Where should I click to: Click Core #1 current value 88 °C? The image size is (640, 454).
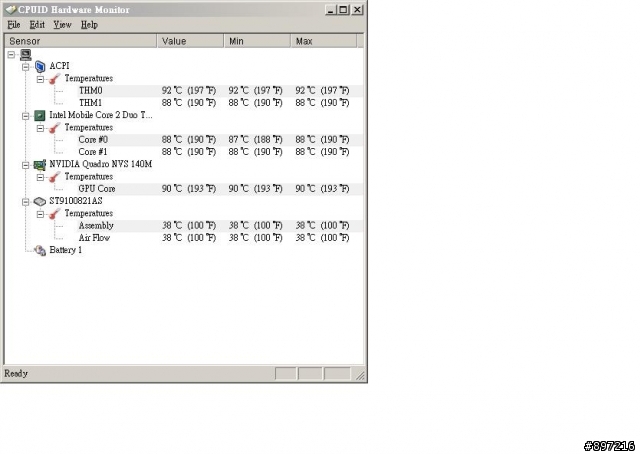click(x=189, y=152)
